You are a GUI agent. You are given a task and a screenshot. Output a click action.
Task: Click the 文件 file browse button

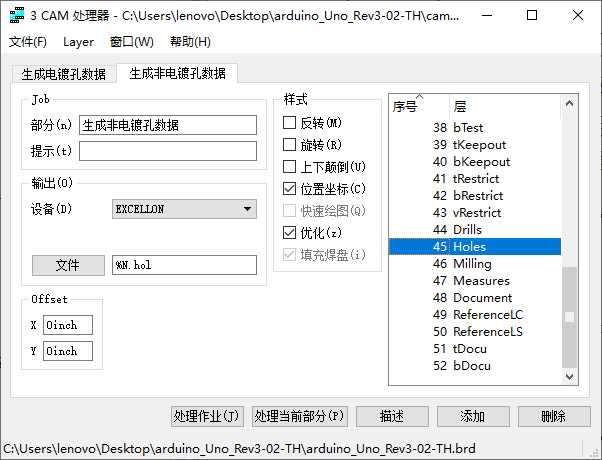click(x=68, y=265)
